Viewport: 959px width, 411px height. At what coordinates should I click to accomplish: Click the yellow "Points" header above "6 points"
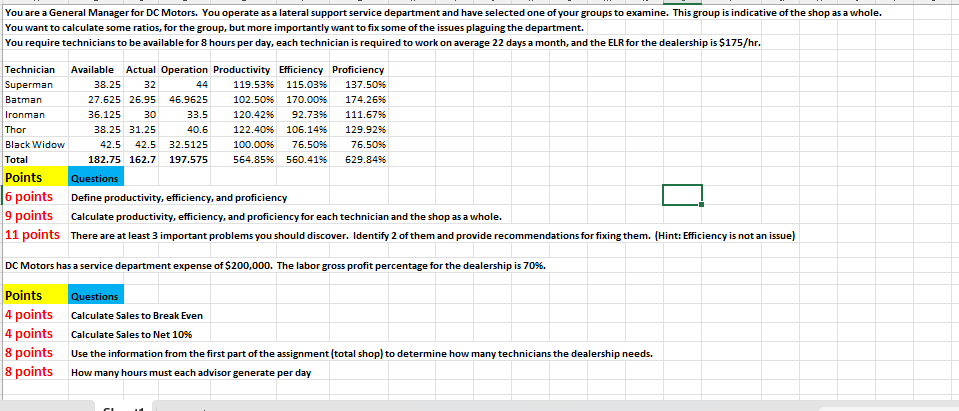coord(34,177)
